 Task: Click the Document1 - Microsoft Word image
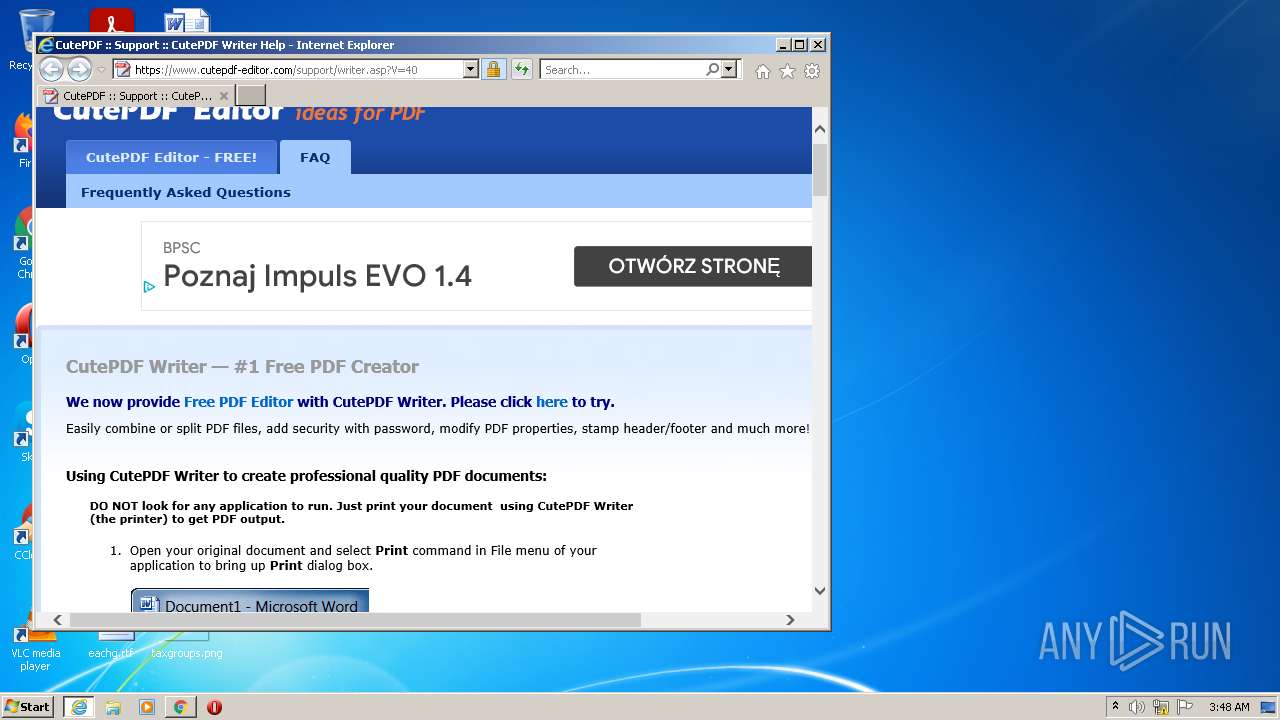point(250,600)
